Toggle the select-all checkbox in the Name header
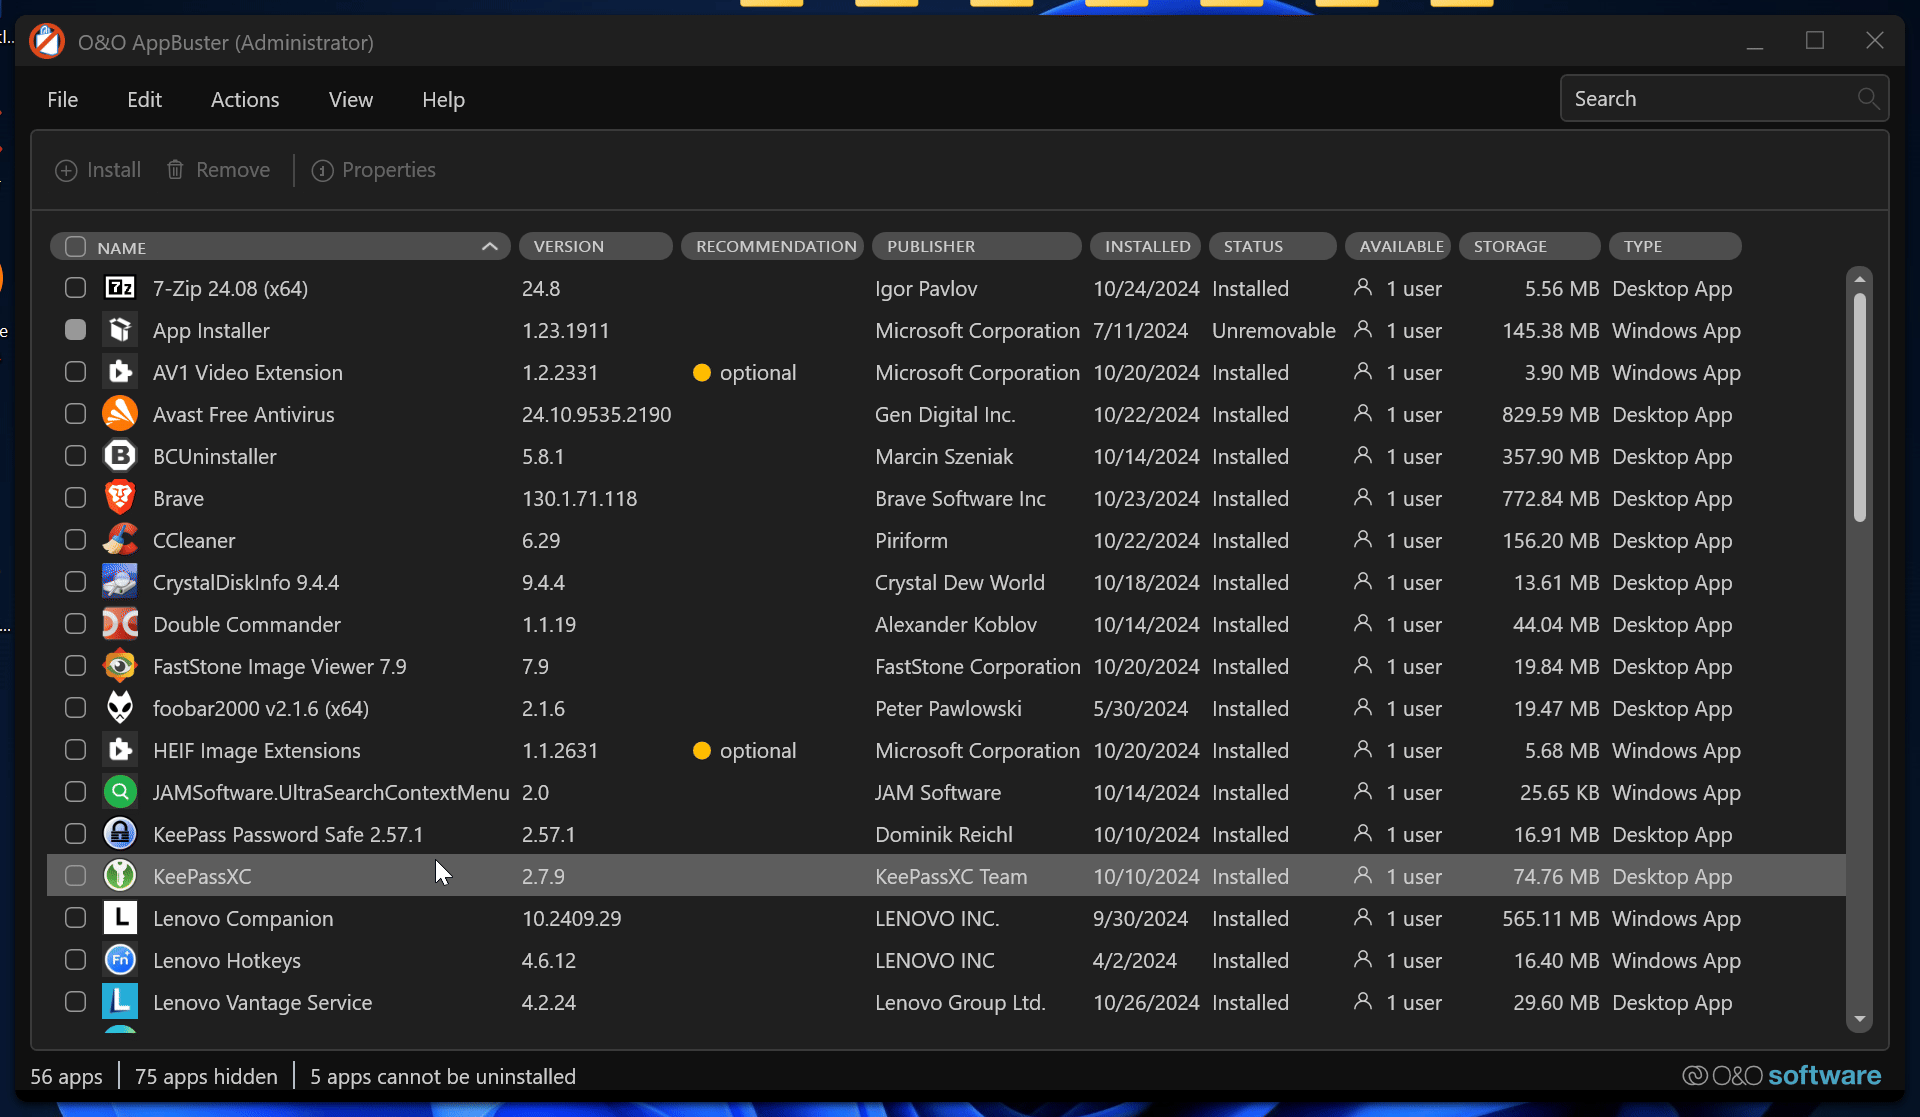 coord(75,247)
